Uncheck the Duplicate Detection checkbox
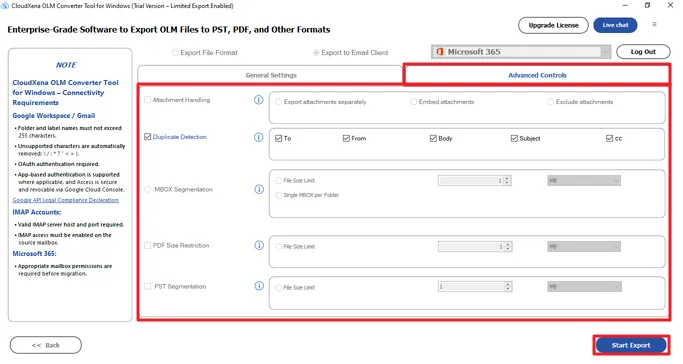This screenshot has width=683, height=364. point(148,137)
